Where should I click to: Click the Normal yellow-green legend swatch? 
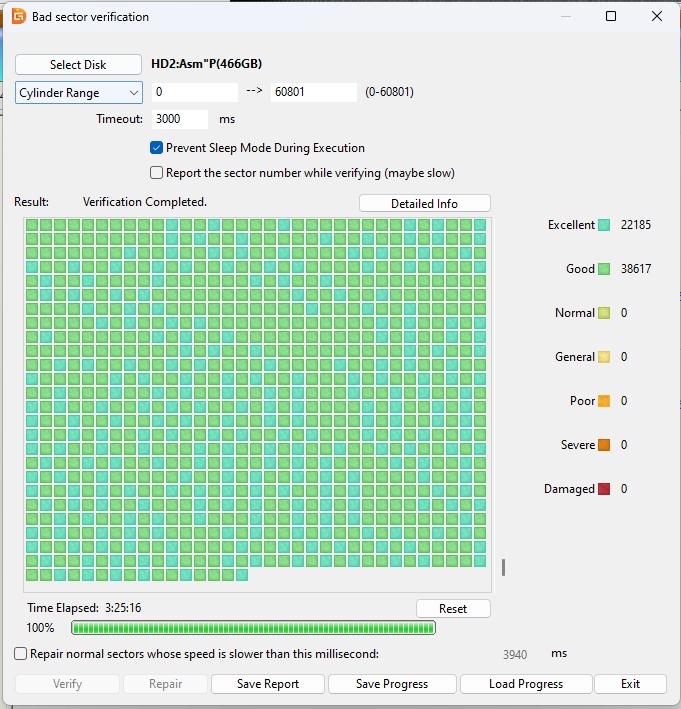(604, 313)
